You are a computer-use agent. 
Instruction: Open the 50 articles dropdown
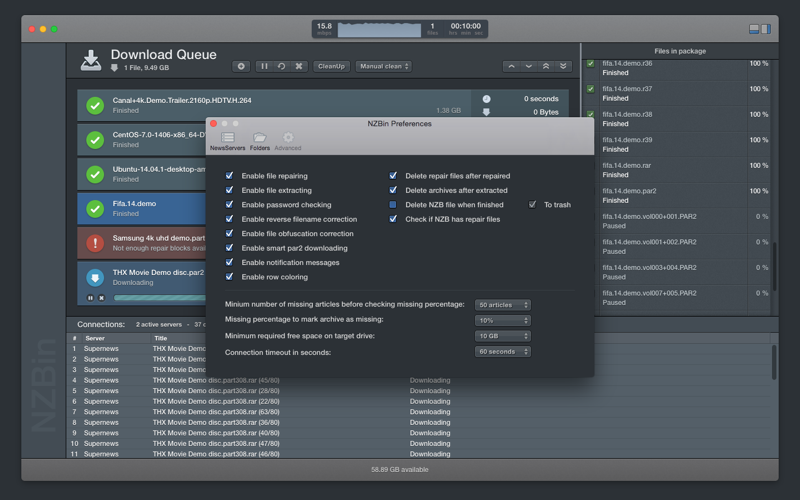tap(503, 305)
